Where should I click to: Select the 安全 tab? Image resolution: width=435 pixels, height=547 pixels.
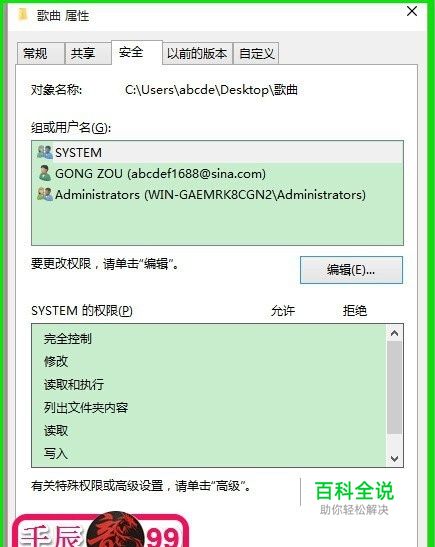pos(137,53)
